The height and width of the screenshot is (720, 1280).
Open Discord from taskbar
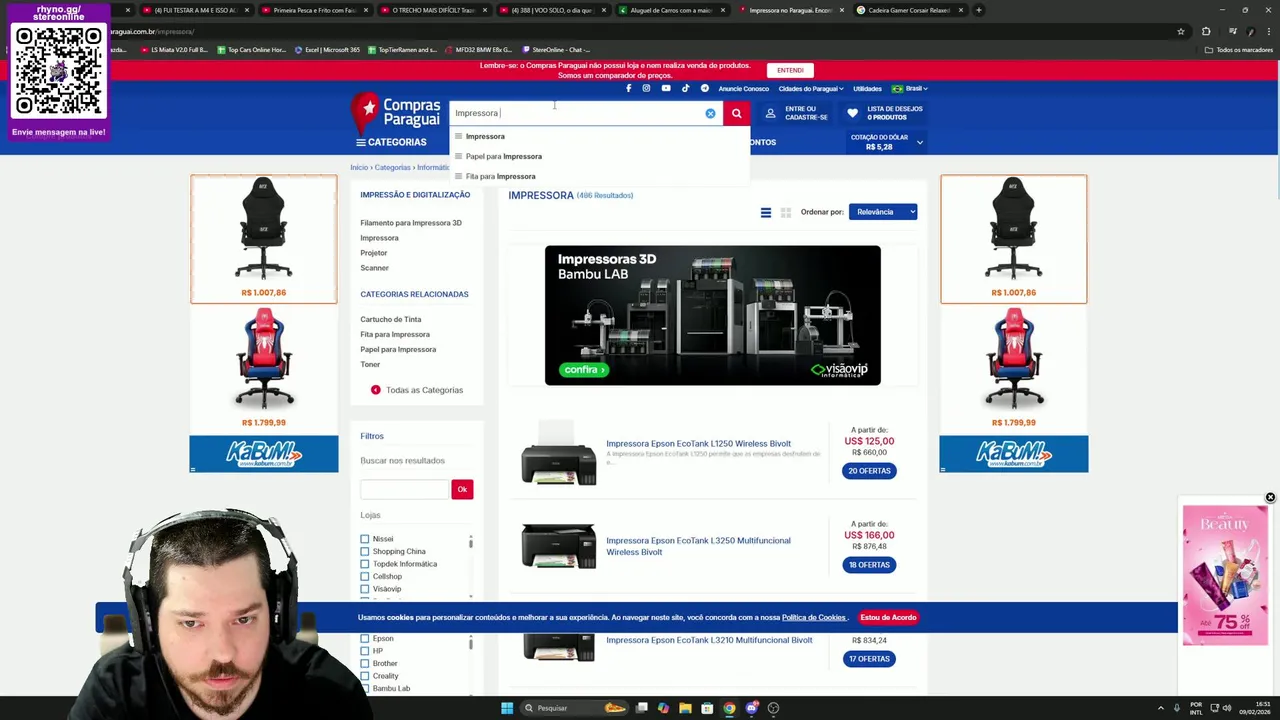751,708
